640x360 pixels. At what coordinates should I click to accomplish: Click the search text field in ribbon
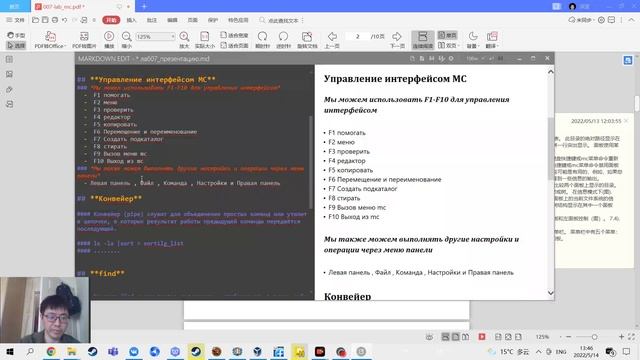[x=282, y=20]
